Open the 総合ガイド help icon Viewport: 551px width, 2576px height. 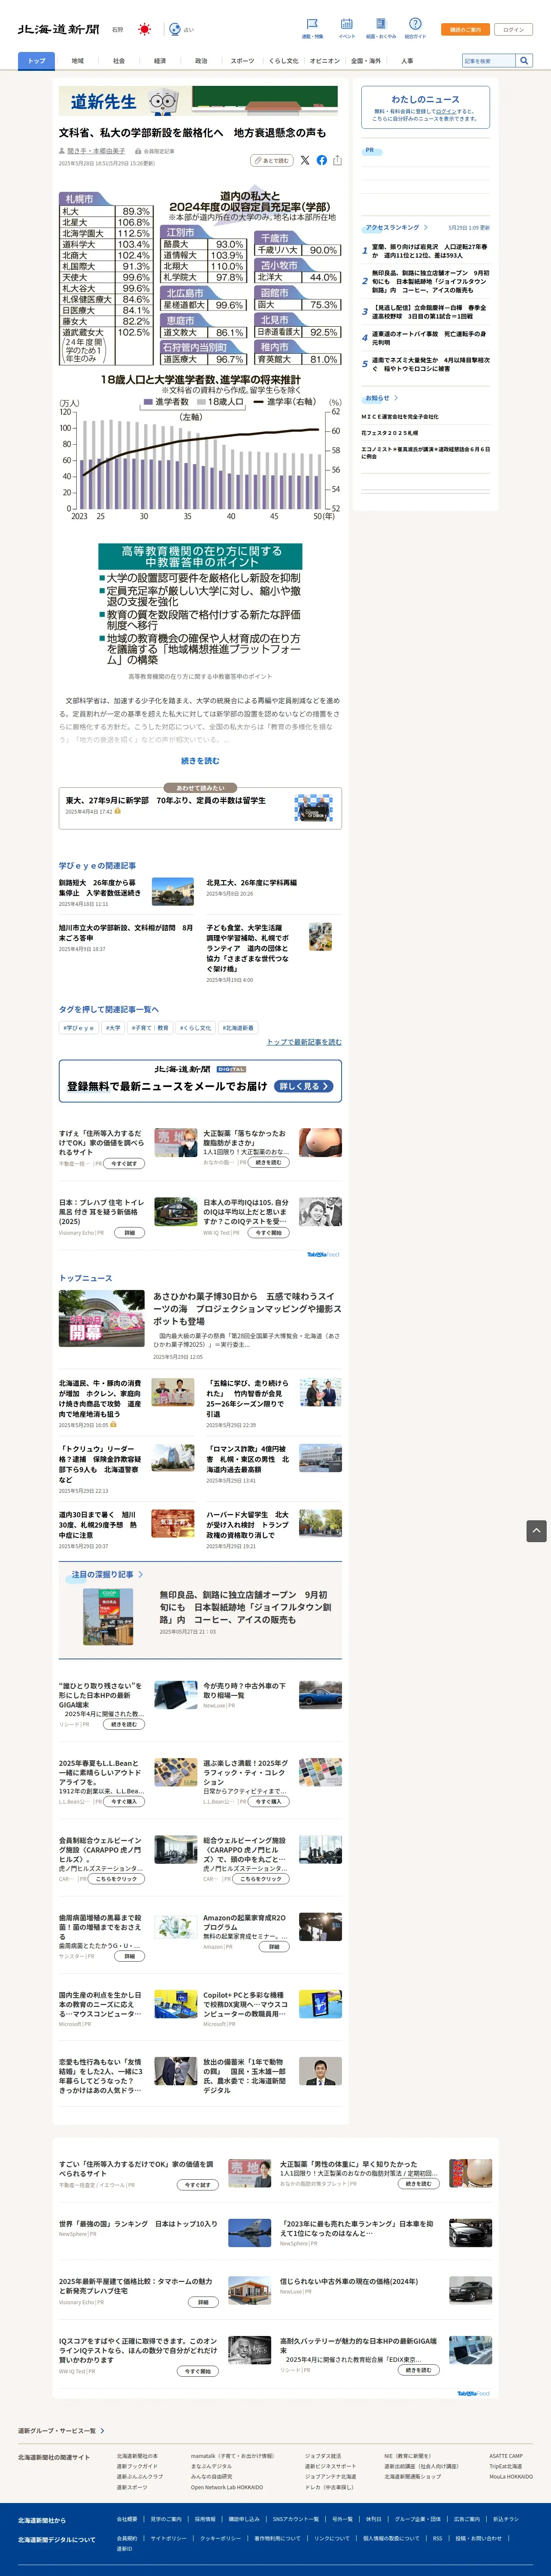click(415, 23)
